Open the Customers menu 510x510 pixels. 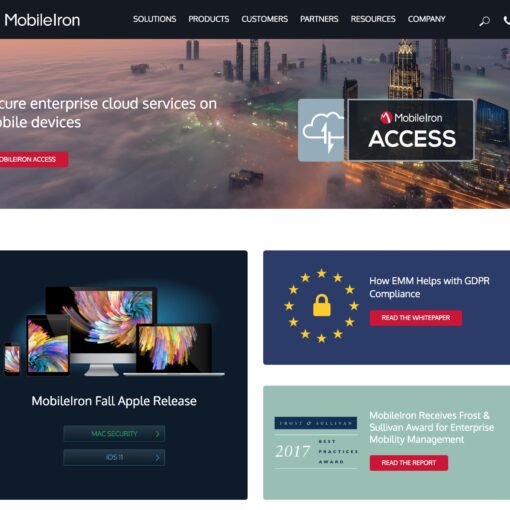(x=265, y=19)
